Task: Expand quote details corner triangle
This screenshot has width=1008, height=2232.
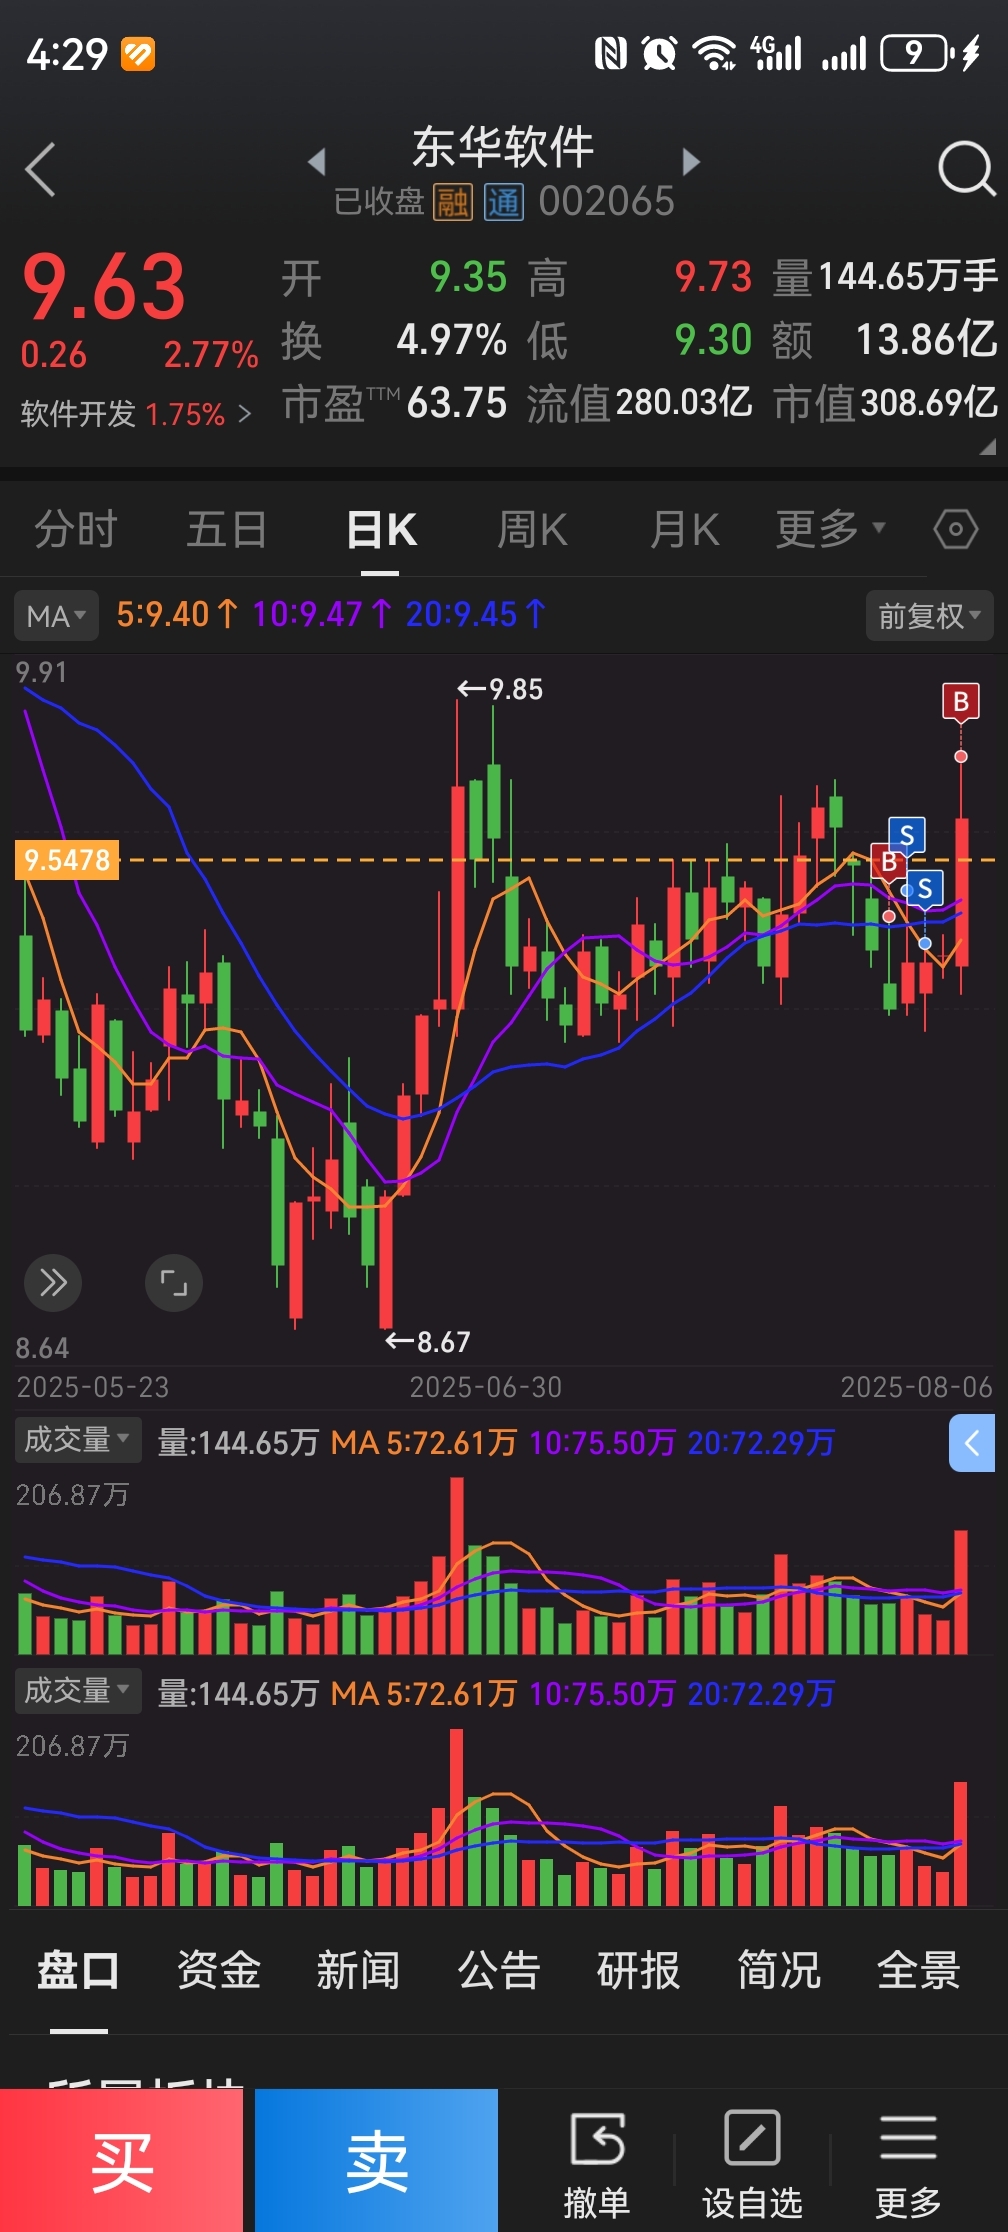Action: point(987,446)
